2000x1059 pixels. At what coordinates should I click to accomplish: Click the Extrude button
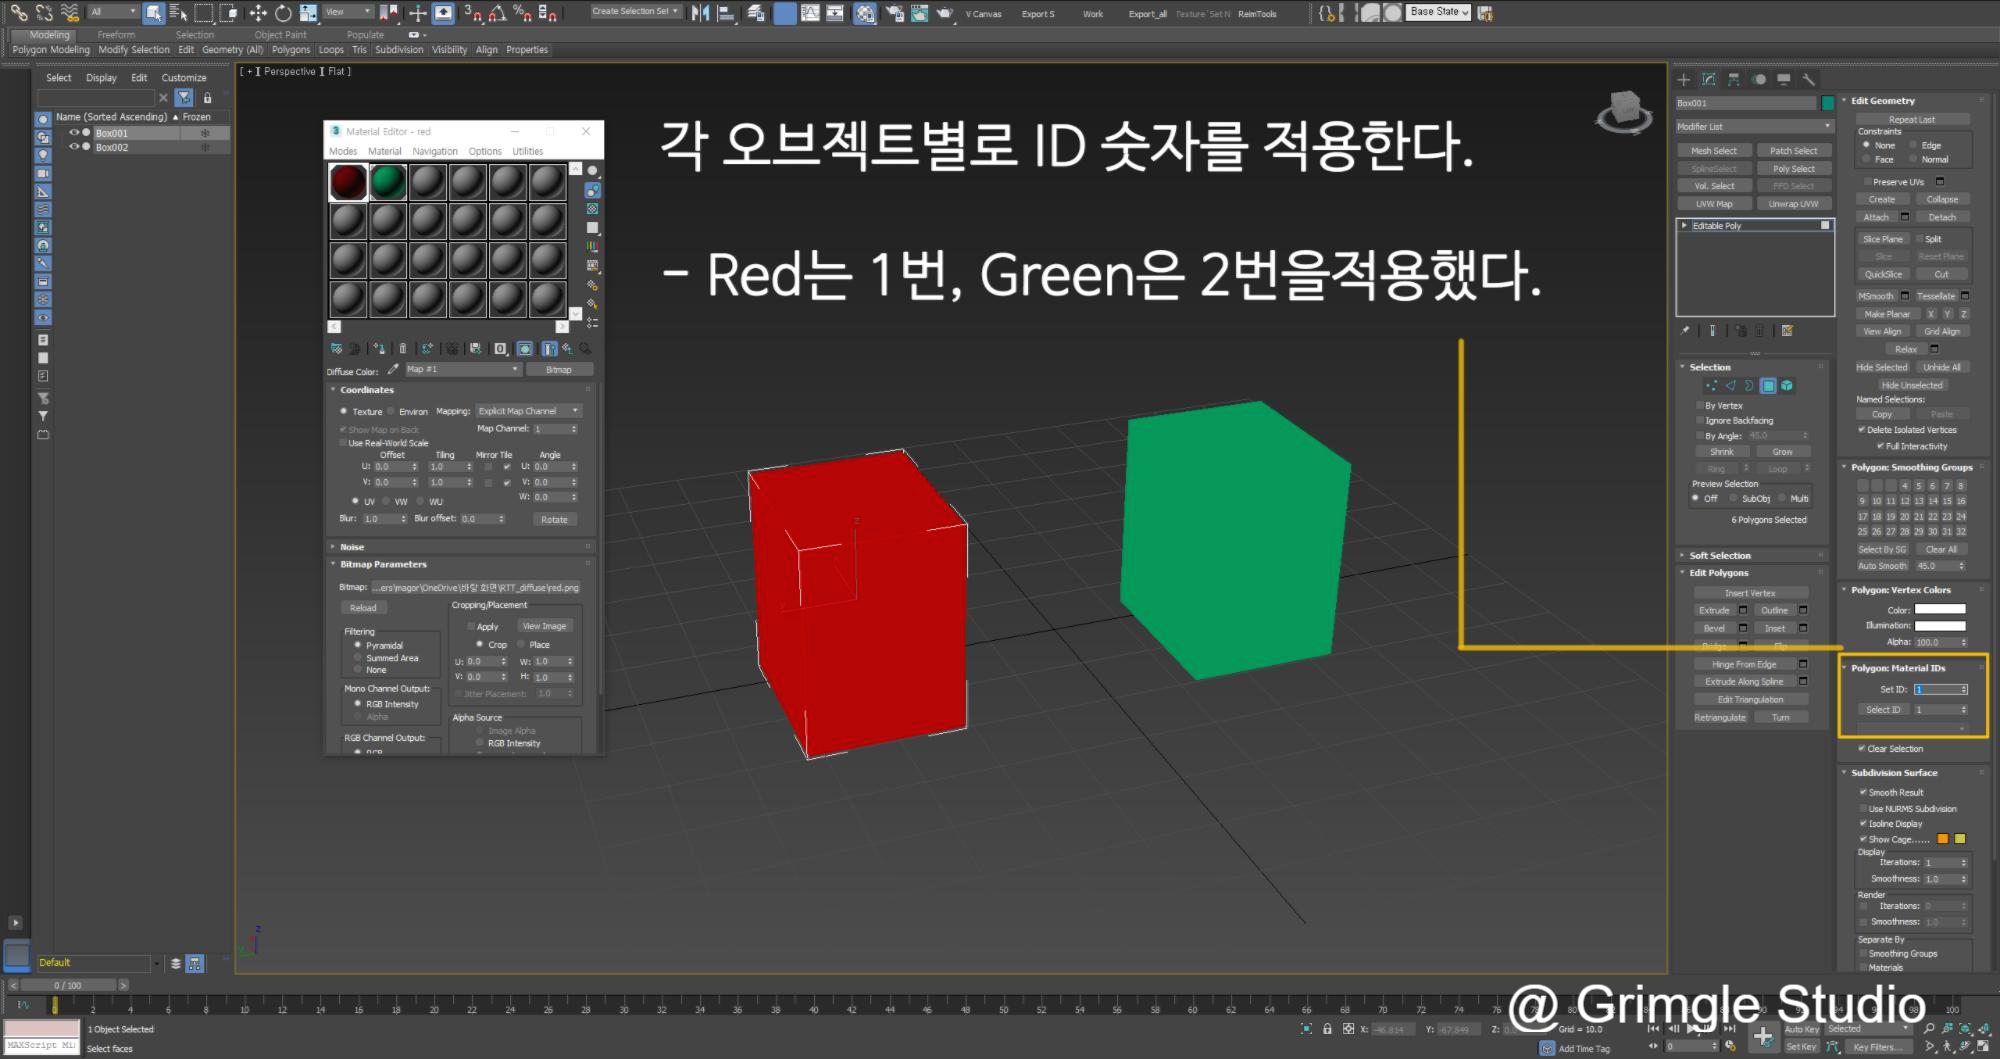tap(1714, 610)
